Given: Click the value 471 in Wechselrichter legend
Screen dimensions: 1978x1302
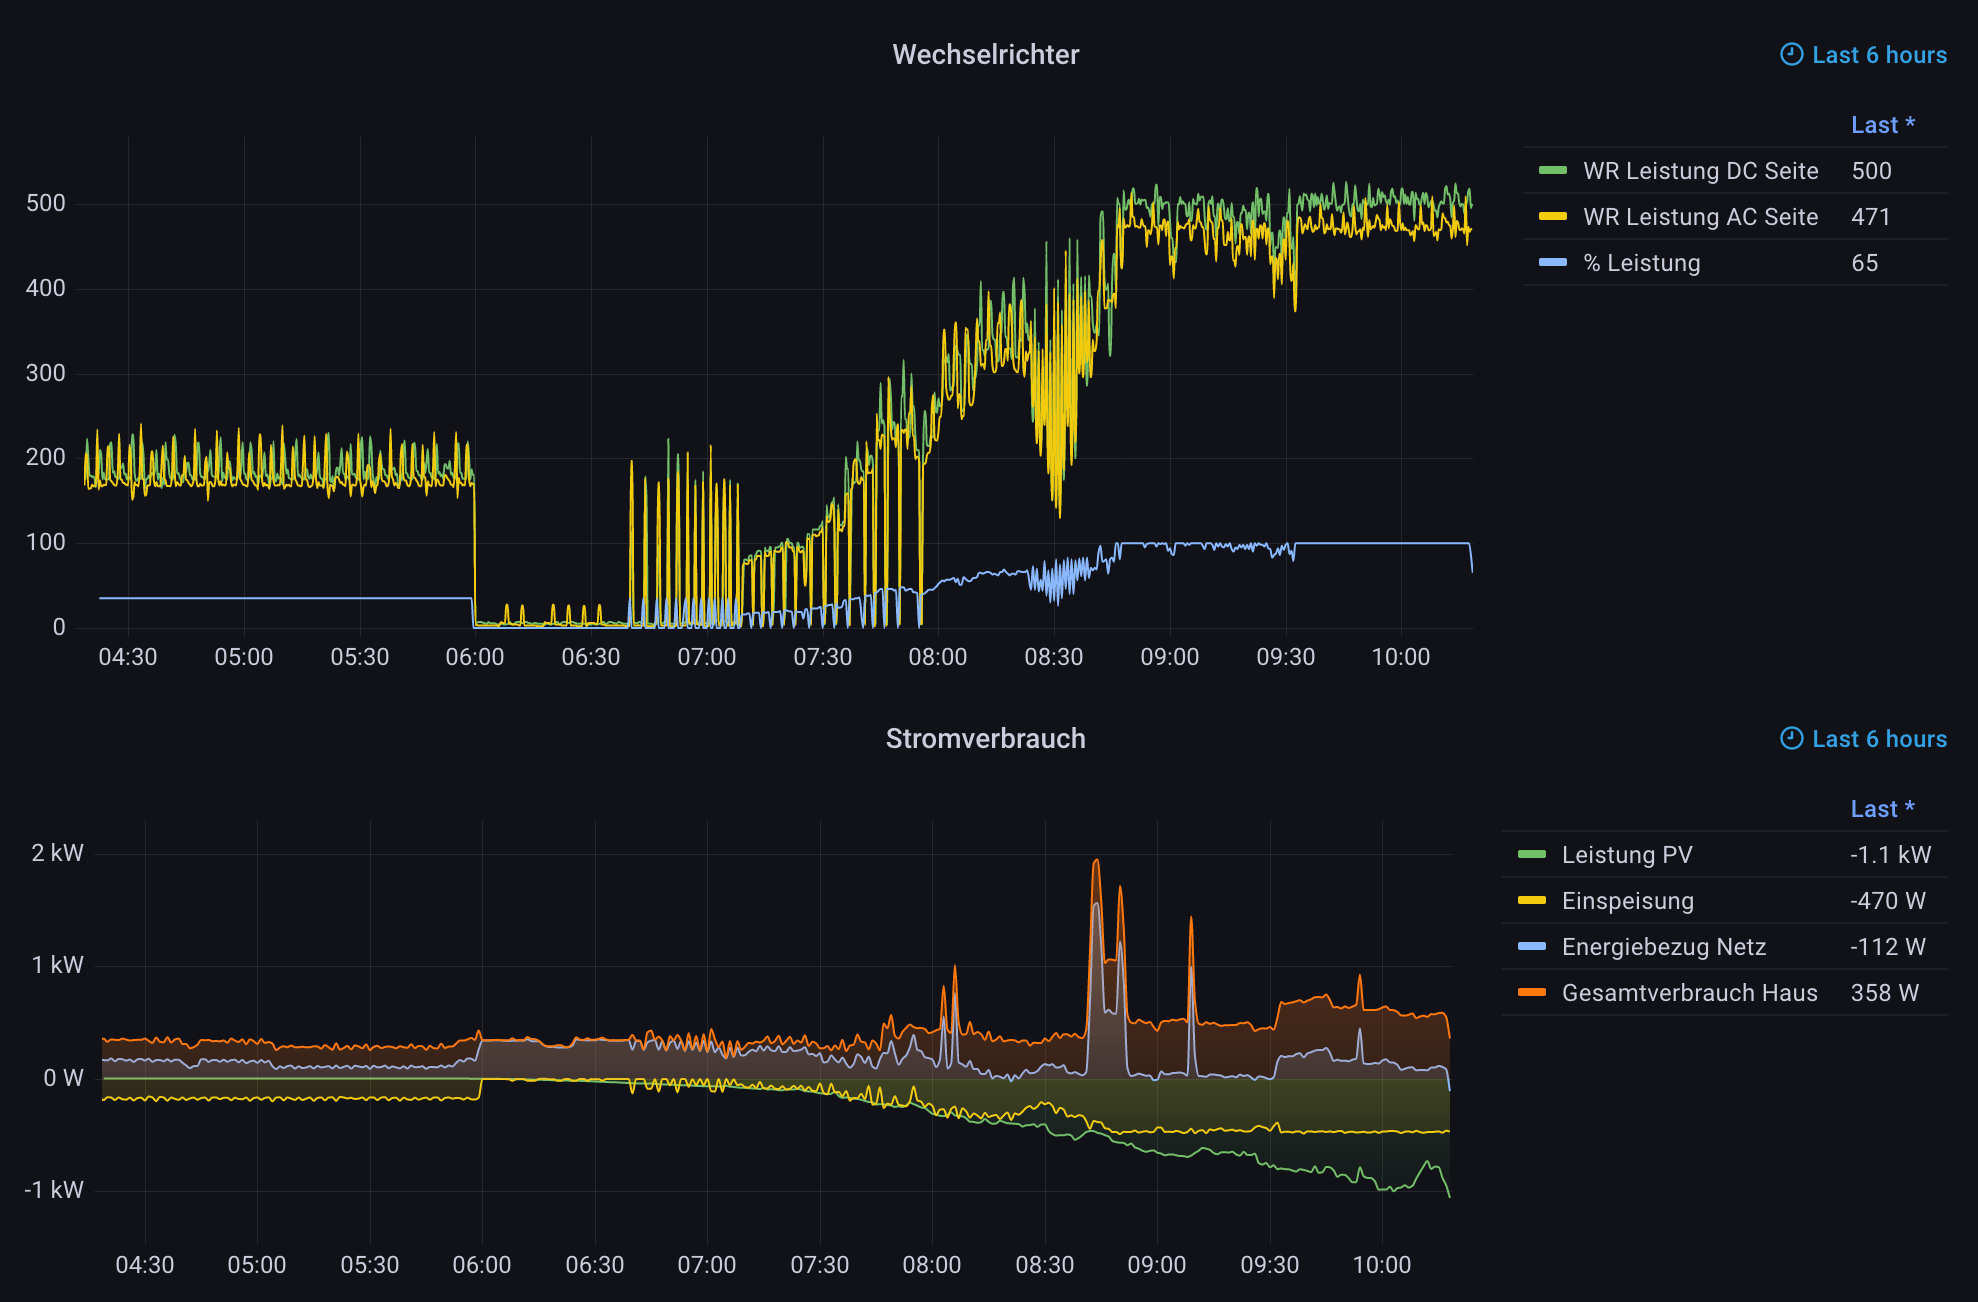Looking at the screenshot, I should (x=1870, y=217).
